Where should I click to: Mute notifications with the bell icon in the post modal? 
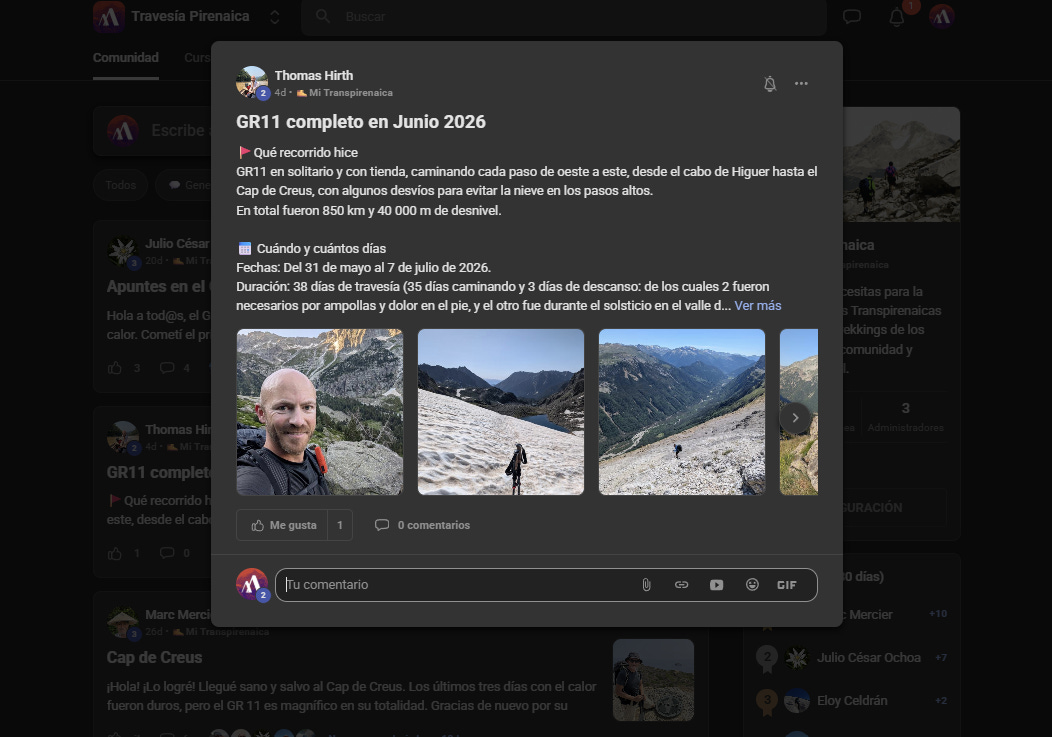(x=770, y=84)
